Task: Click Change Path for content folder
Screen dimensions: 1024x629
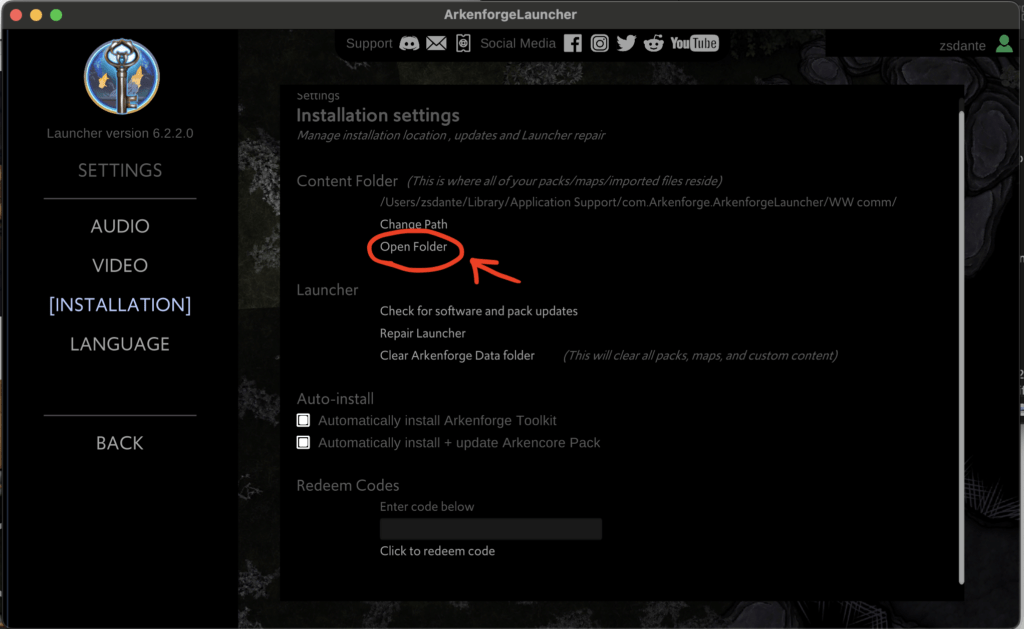Action: 413,225
